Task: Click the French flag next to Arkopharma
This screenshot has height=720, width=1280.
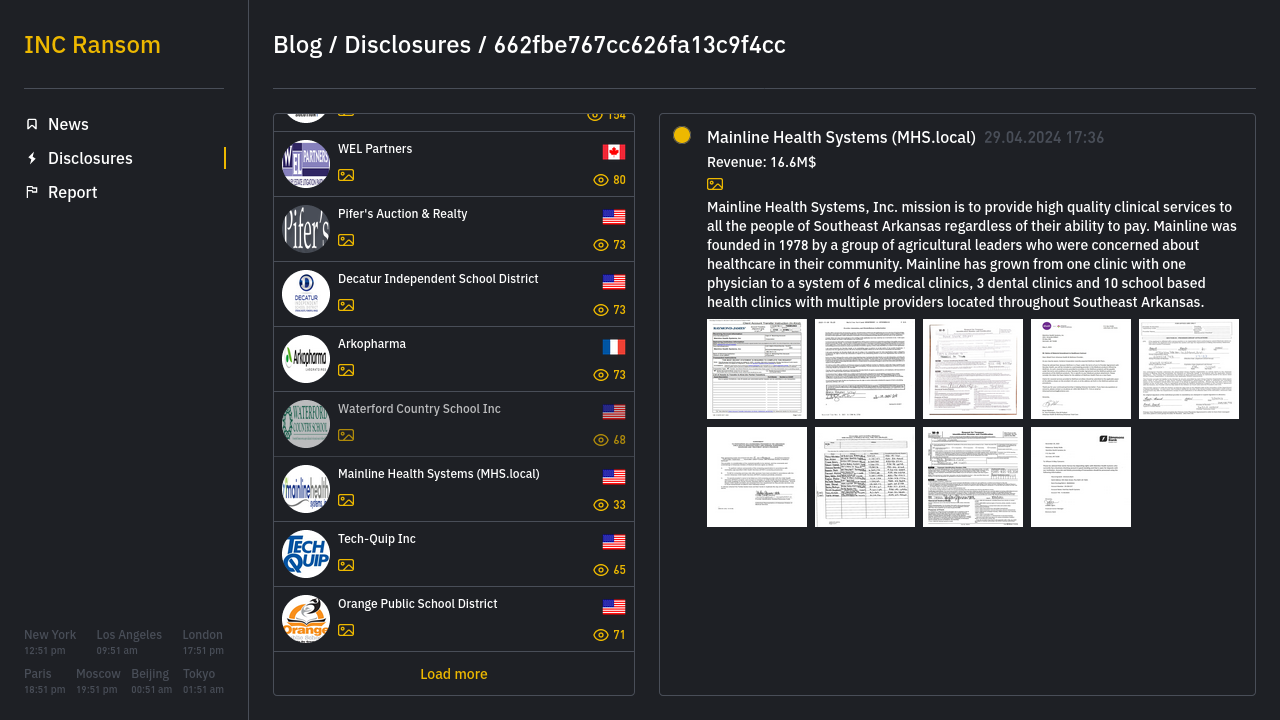Action: coord(614,347)
